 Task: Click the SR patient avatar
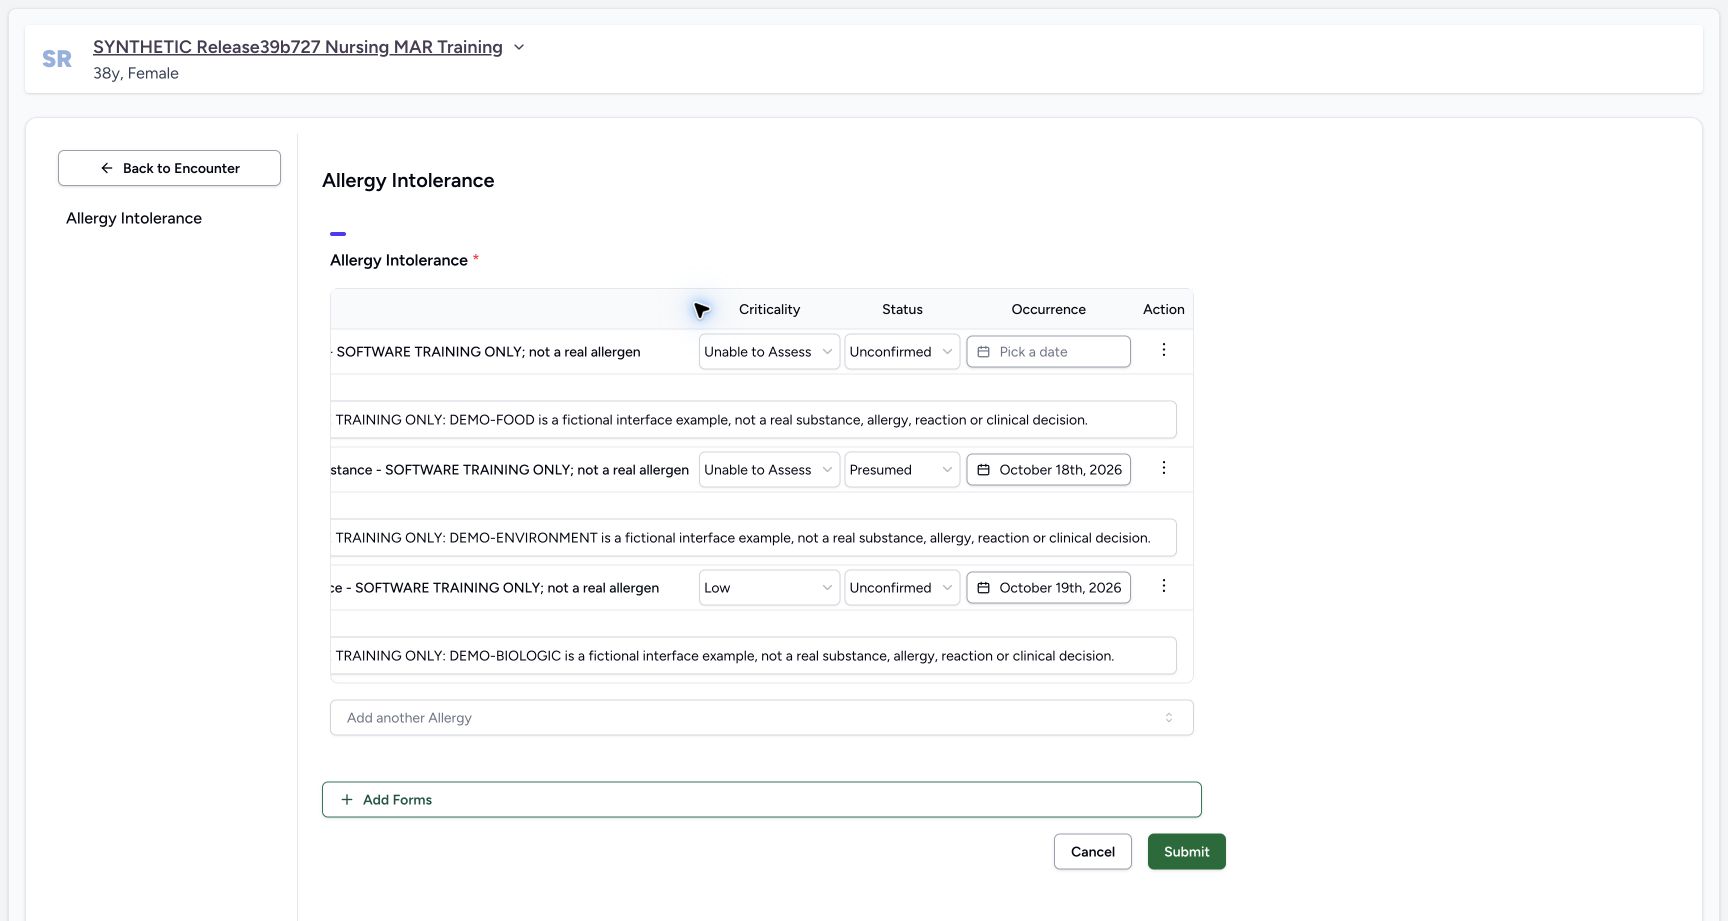click(x=57, y=59)
